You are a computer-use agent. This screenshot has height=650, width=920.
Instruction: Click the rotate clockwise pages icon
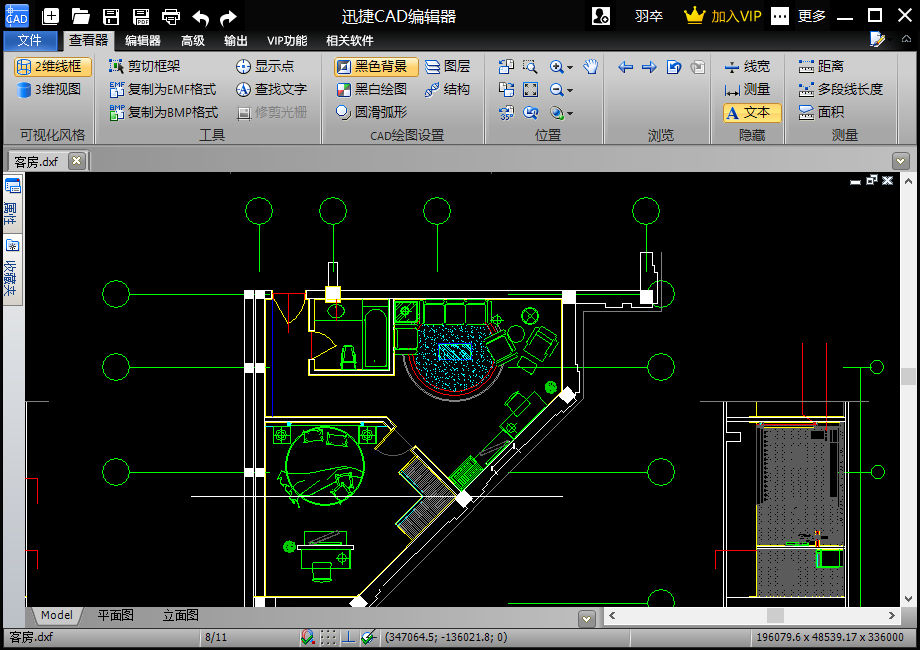coord(506,89)
